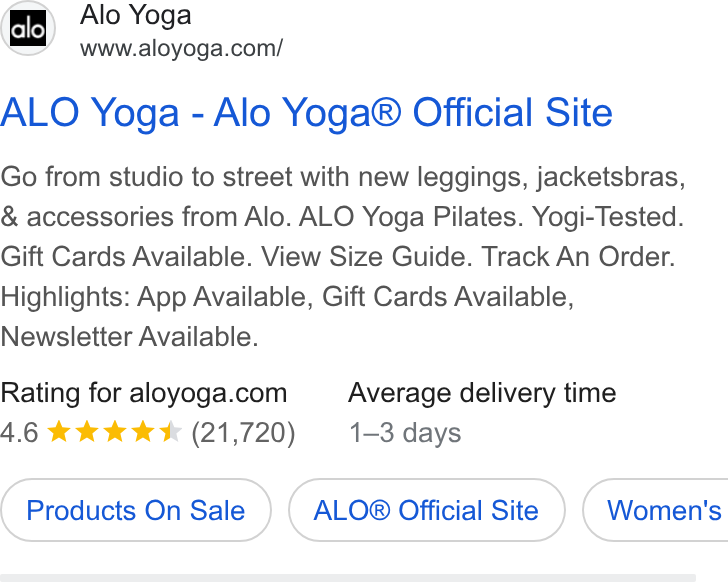Image resolution: width=728 pixels, height=582 pixels.
Task: Click the horizontal scrollbar below the chips
Action: tap(348, 578)
